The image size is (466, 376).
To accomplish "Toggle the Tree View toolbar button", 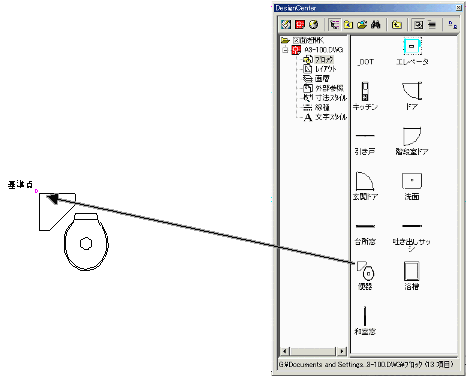I will coord(334,24).
